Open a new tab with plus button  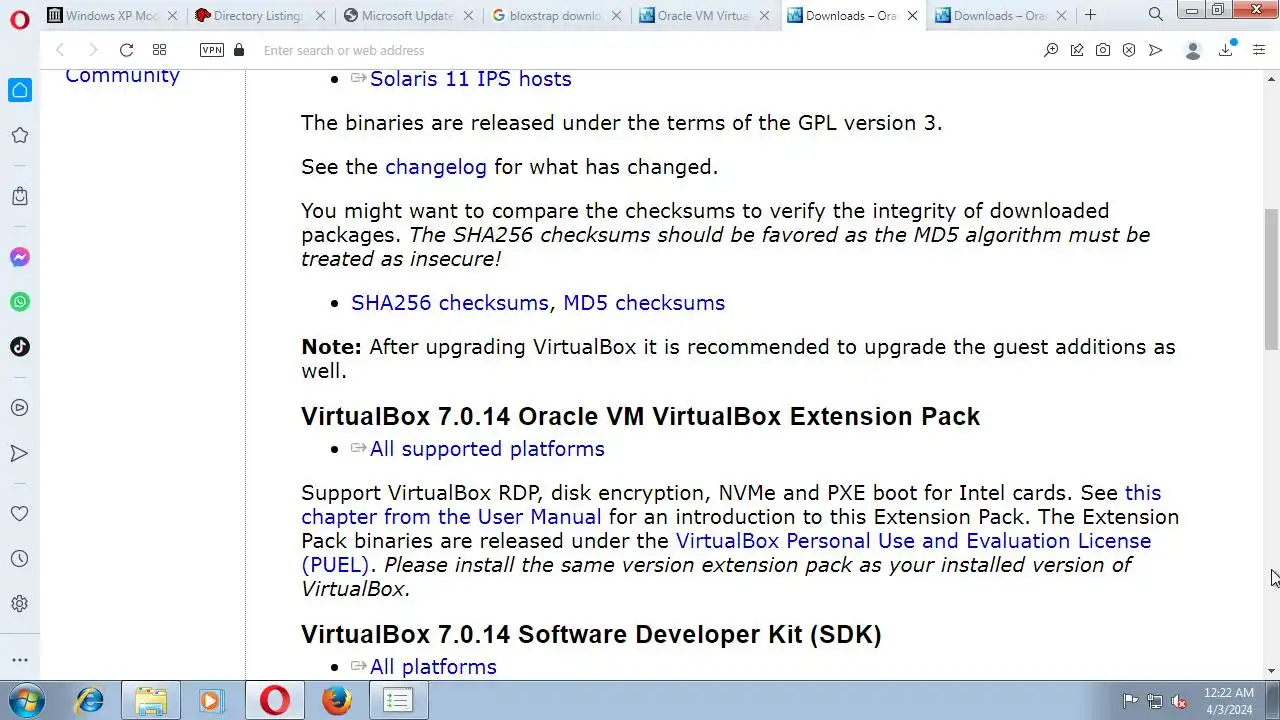1090,15
